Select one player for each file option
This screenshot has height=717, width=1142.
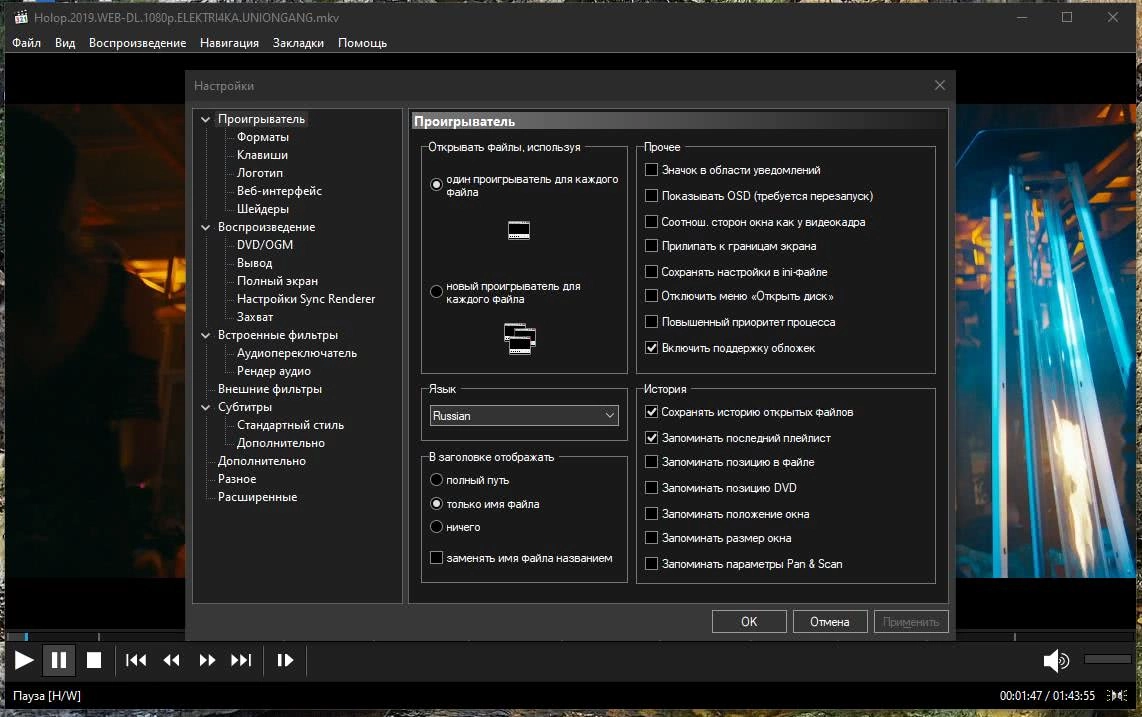(x=436, y=185)
